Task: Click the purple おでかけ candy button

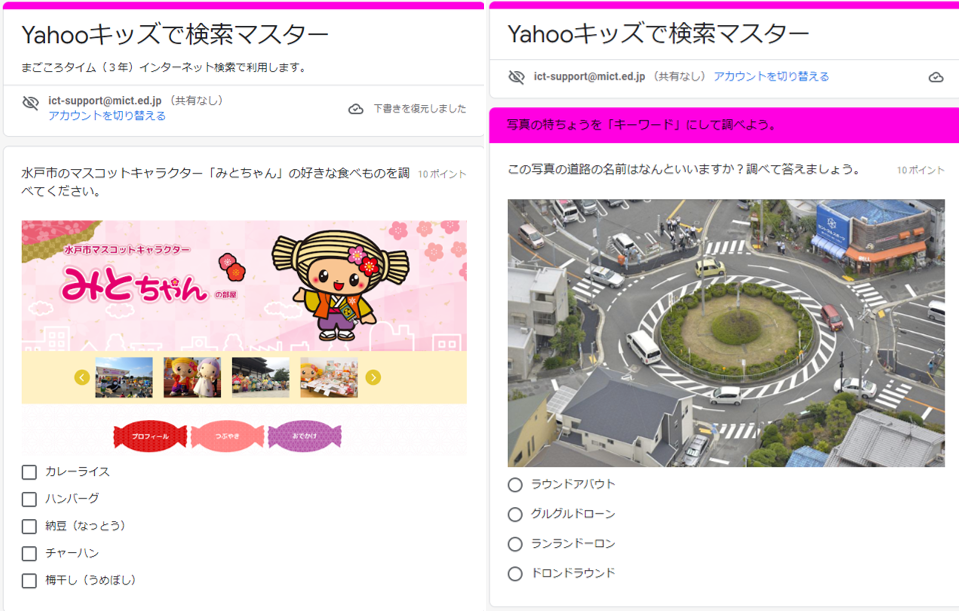Action: tap(304, 436)
